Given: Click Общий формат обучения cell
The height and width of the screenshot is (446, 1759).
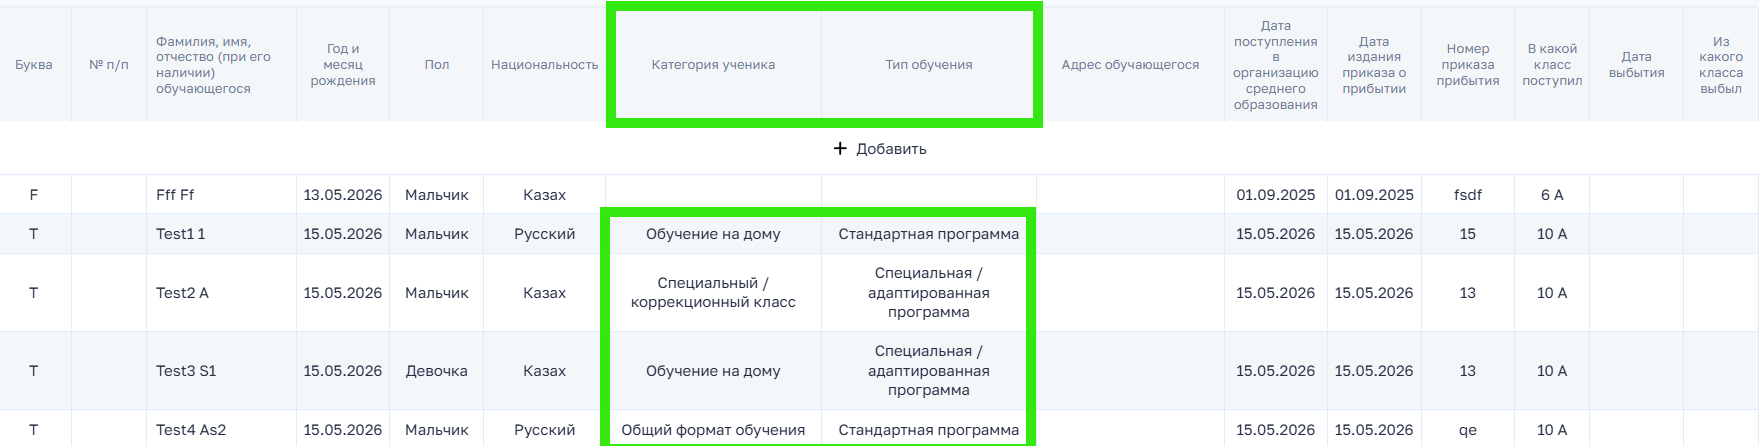Looking at the screenshot, I should 713,430.
